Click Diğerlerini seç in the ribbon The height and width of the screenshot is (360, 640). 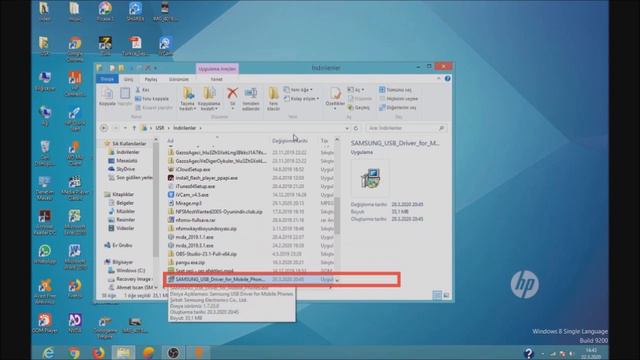click(x=398, y=108)
